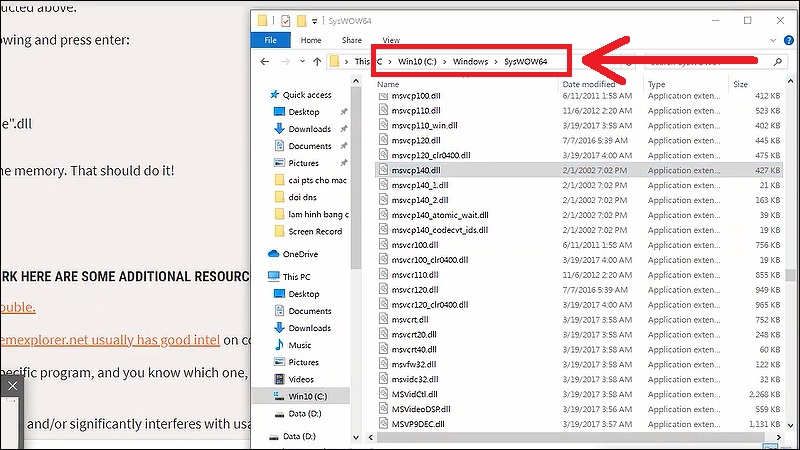
Task: Open Music under This PC
Action: (x=299, y=345)
